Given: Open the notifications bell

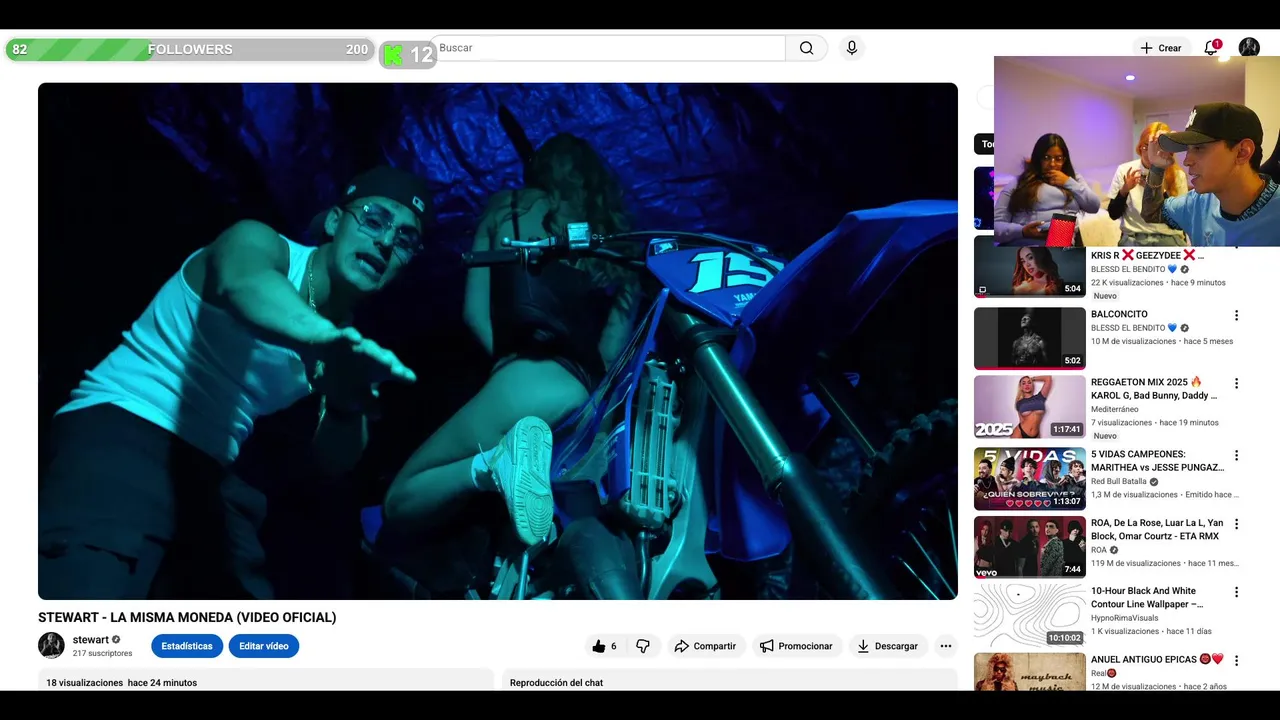Looking at the screenshot, I should point(1211,48).
